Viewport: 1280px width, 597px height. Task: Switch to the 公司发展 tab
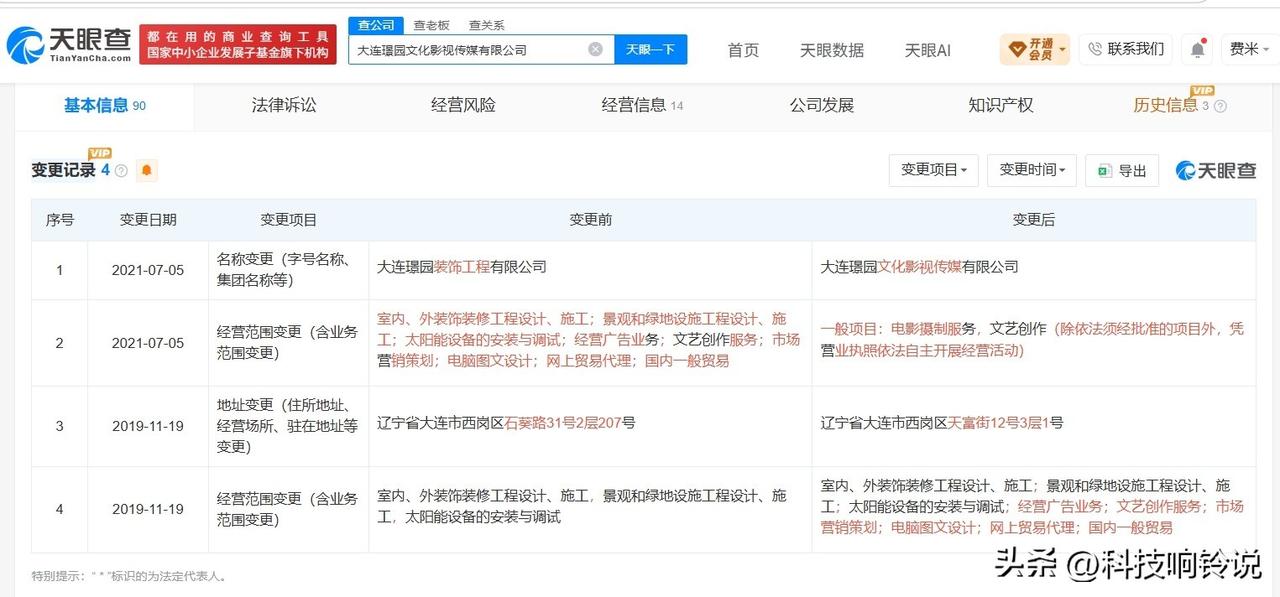(x=822, y=105)
